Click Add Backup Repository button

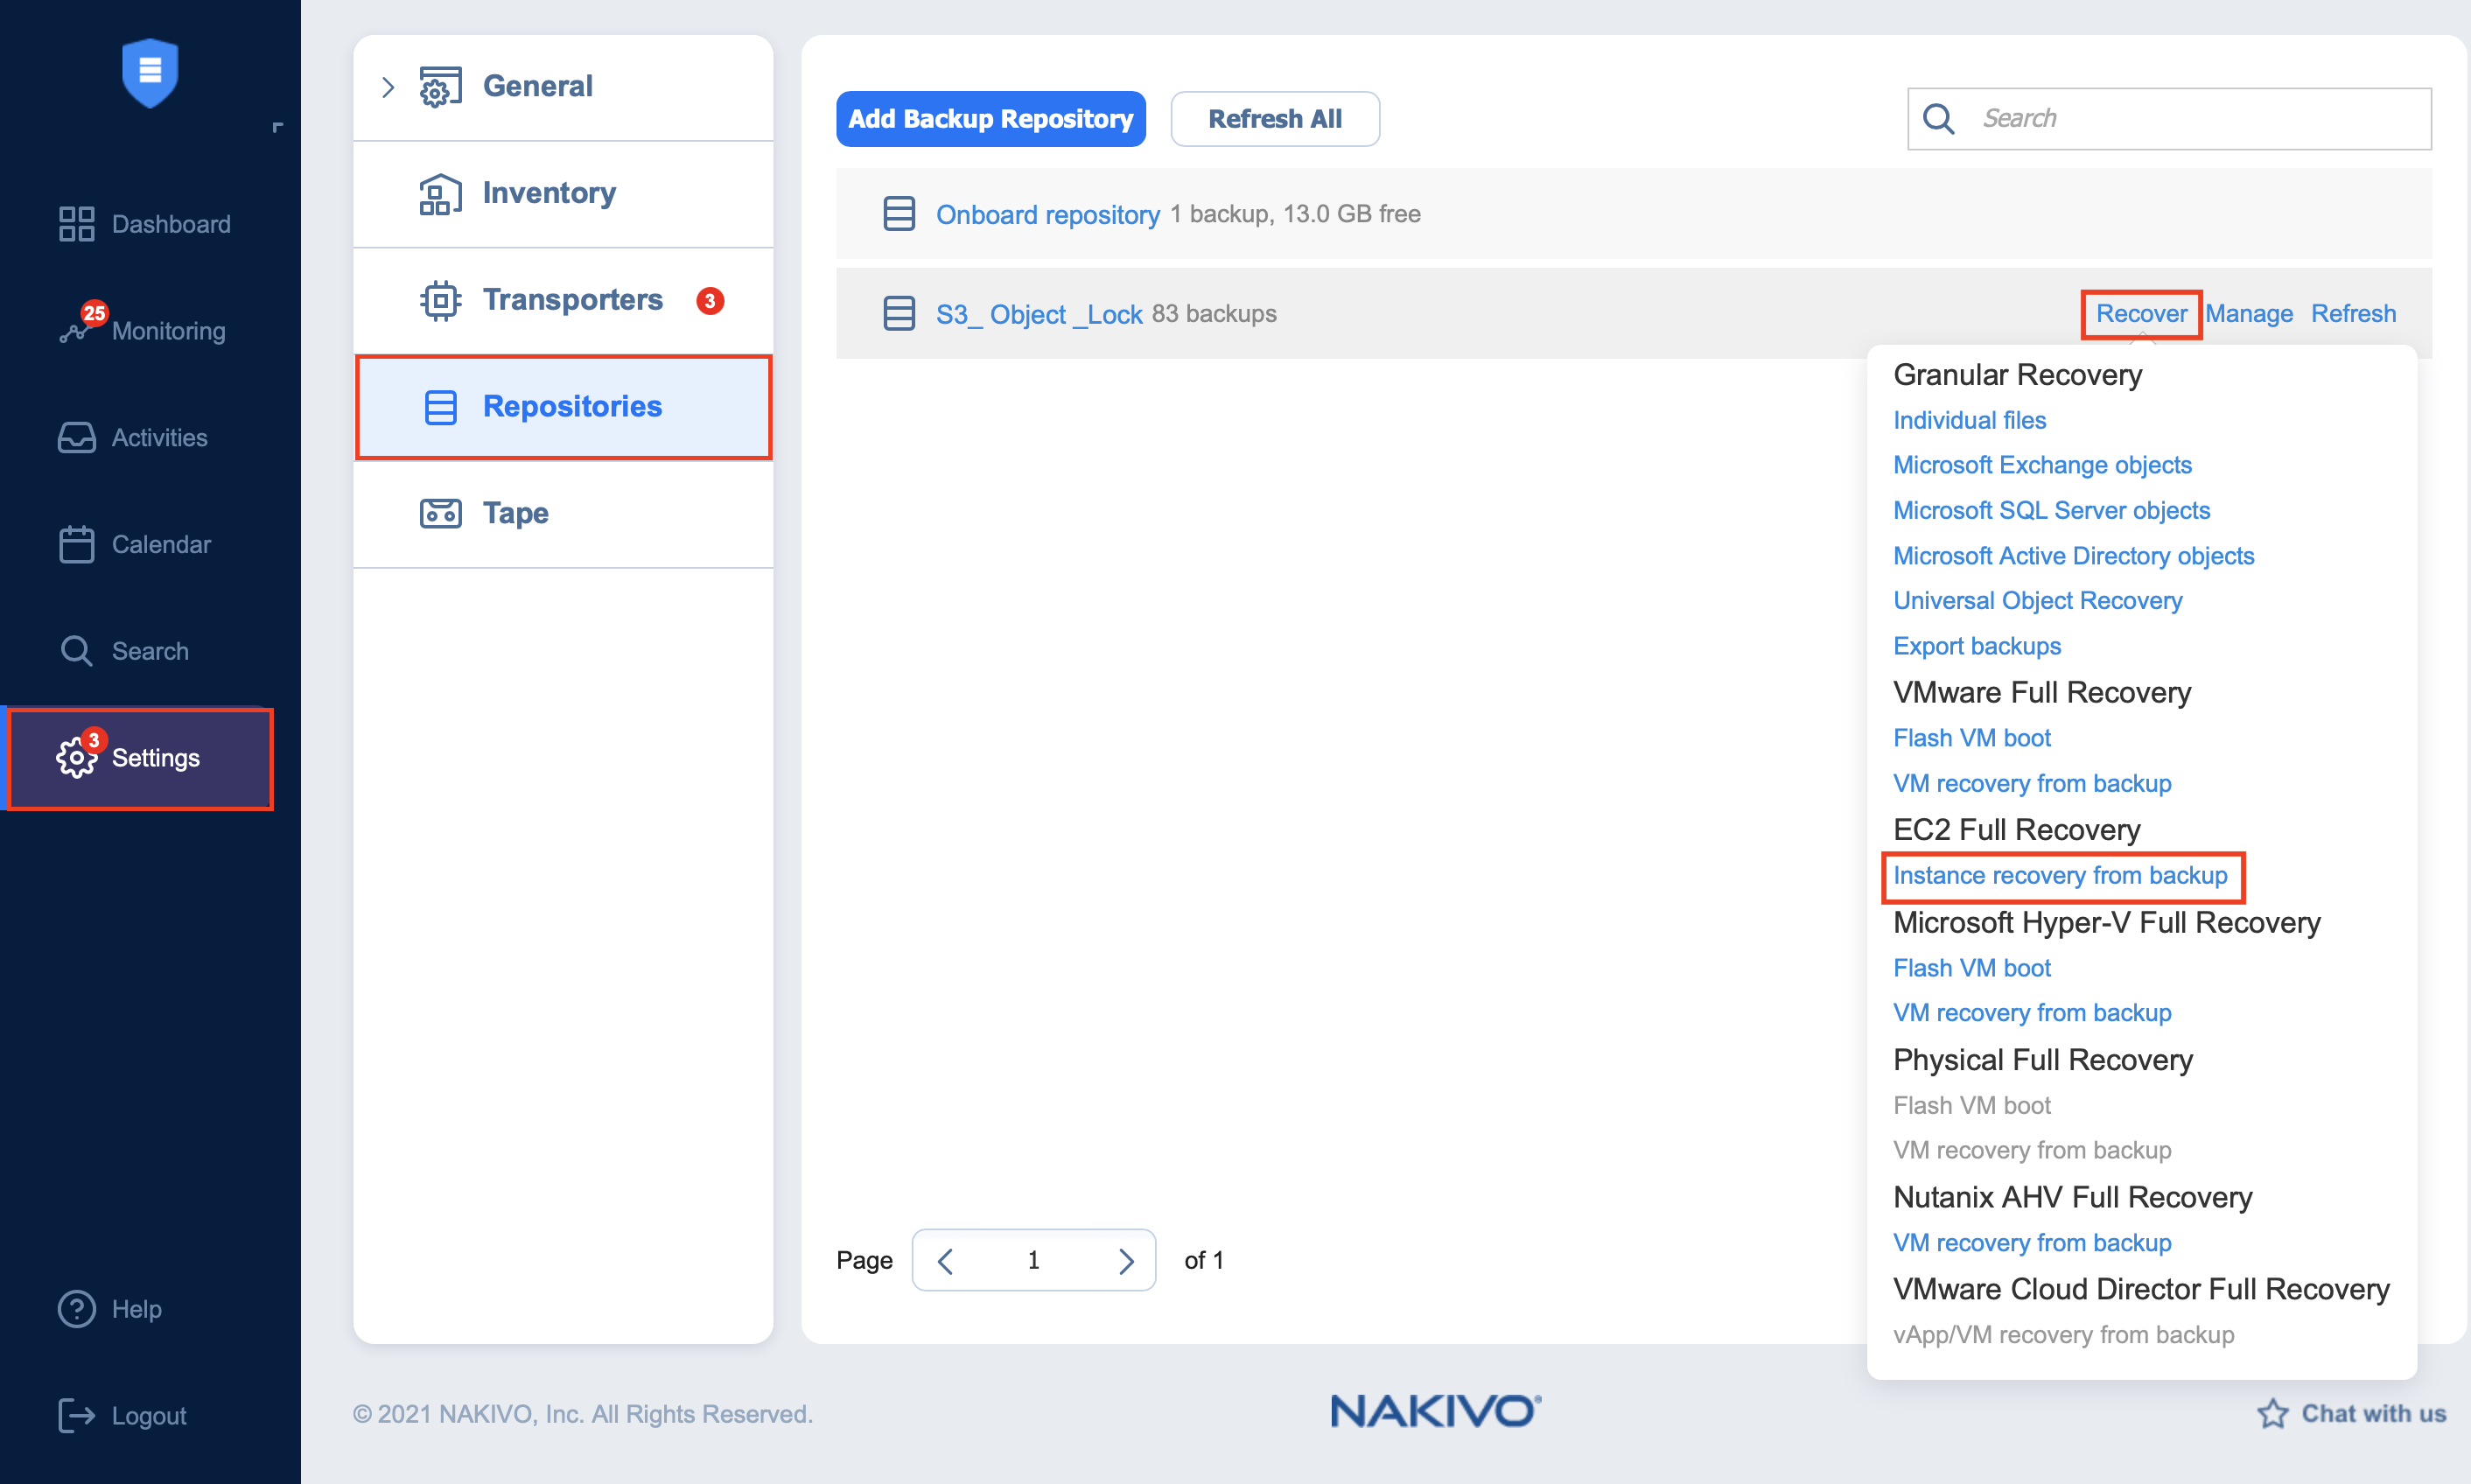tap(990, 118)
